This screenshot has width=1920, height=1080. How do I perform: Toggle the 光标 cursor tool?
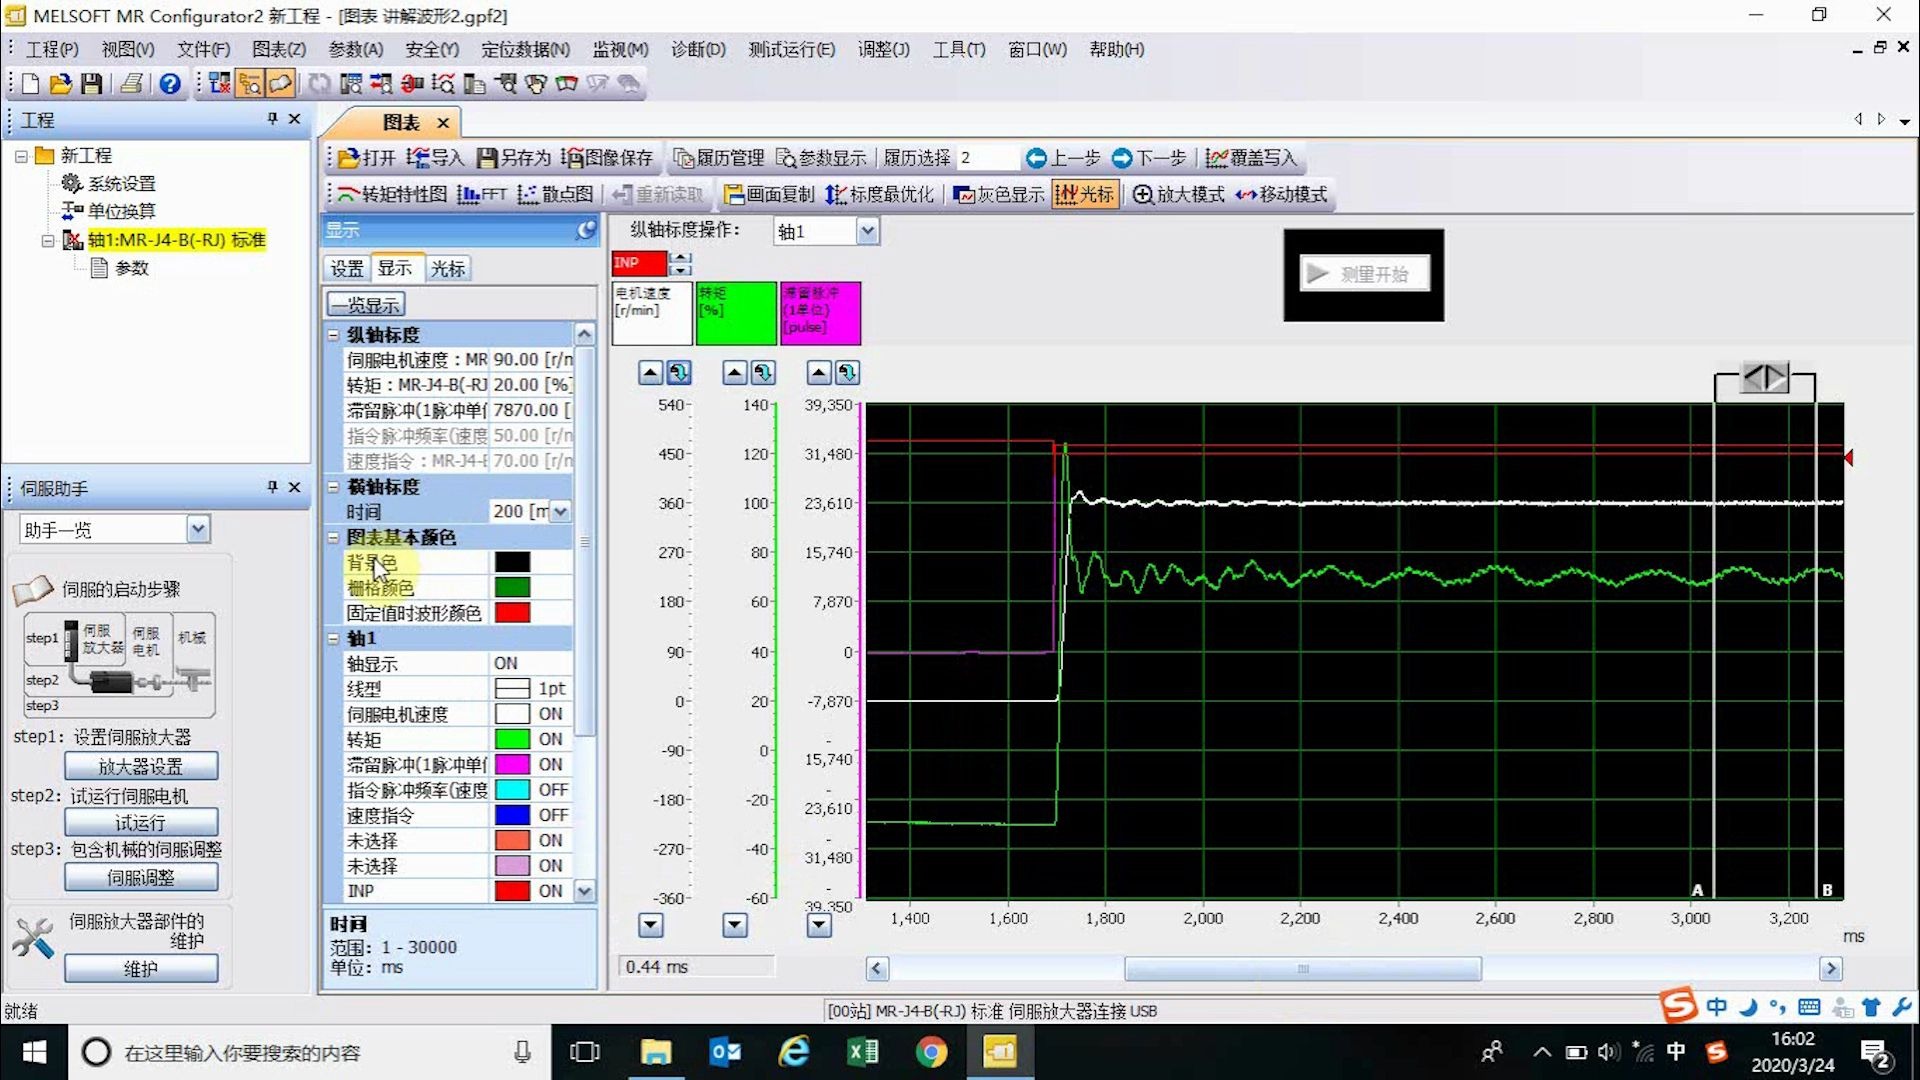[x=1084, y=194]
